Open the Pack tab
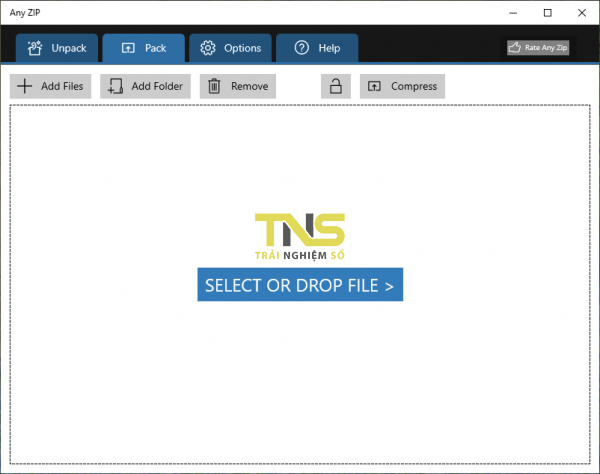Screen dimensions: 600x474 [143, 48]
